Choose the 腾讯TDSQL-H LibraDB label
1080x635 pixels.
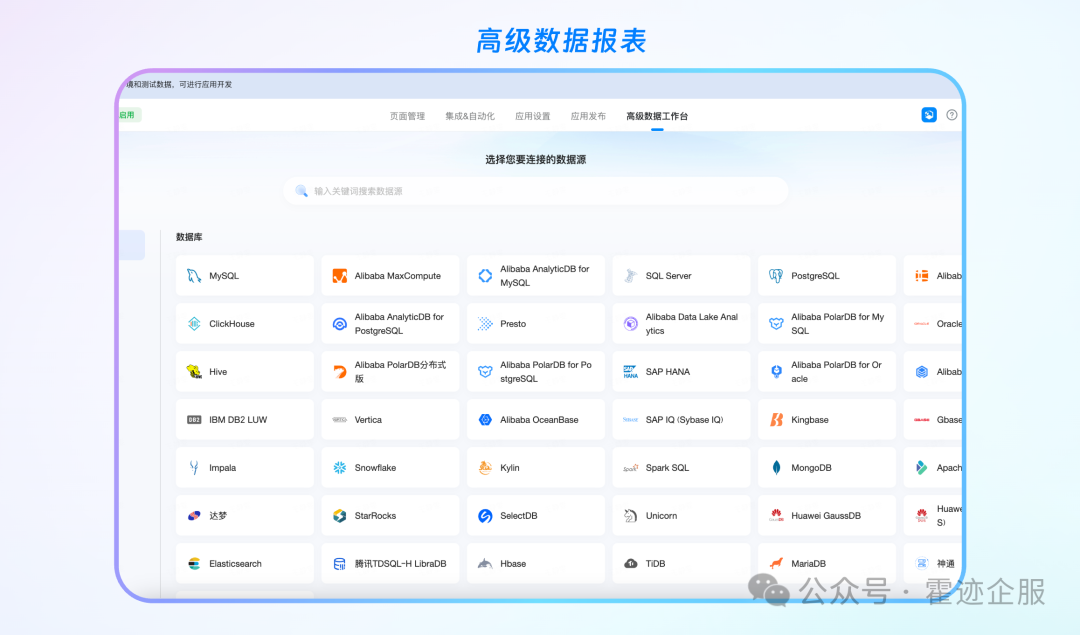click(400, 563)
